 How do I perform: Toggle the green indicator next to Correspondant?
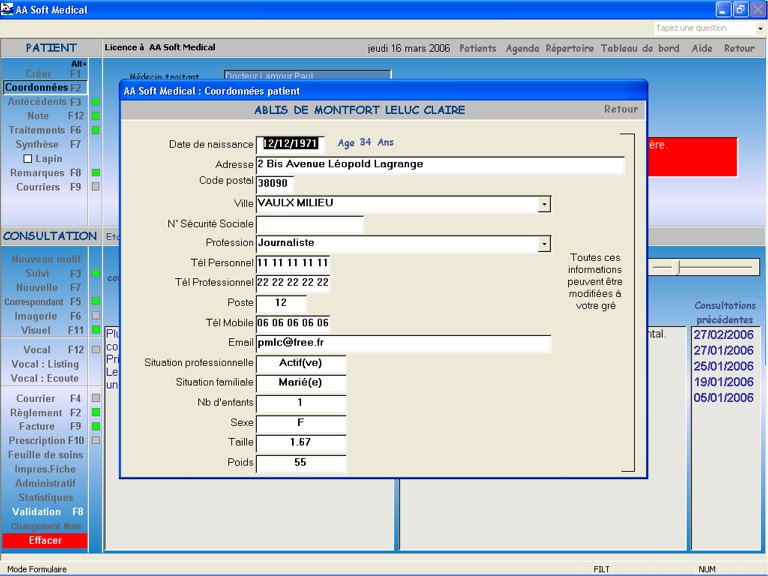[x=96, y=302]
